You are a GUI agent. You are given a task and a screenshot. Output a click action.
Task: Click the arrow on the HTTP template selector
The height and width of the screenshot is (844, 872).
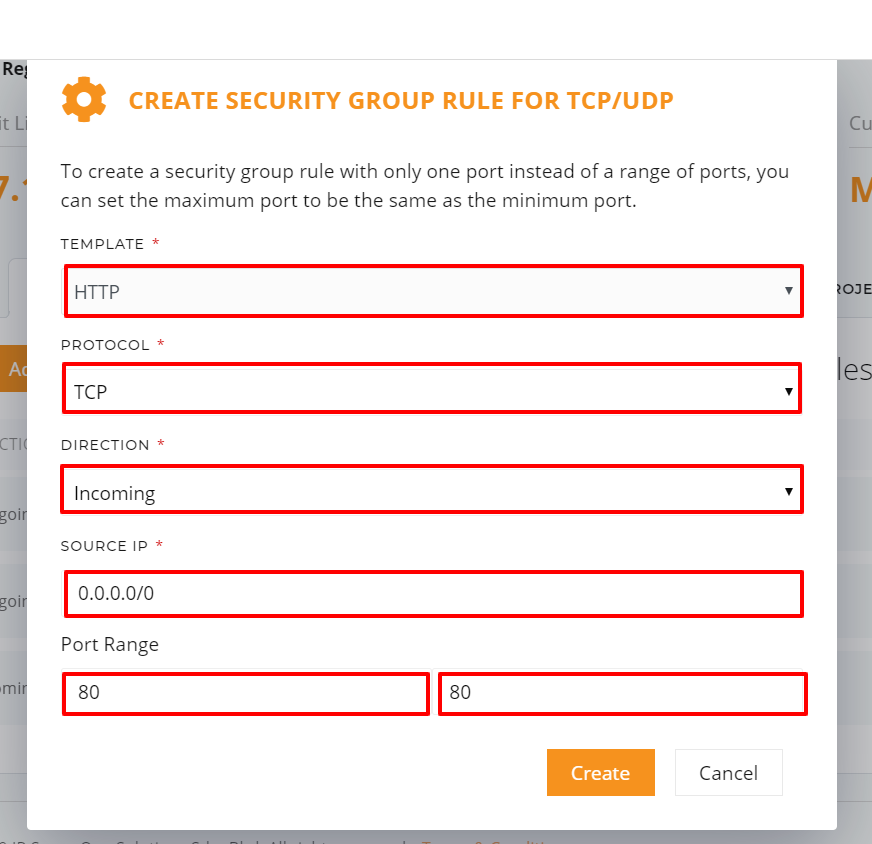point(788,291)
